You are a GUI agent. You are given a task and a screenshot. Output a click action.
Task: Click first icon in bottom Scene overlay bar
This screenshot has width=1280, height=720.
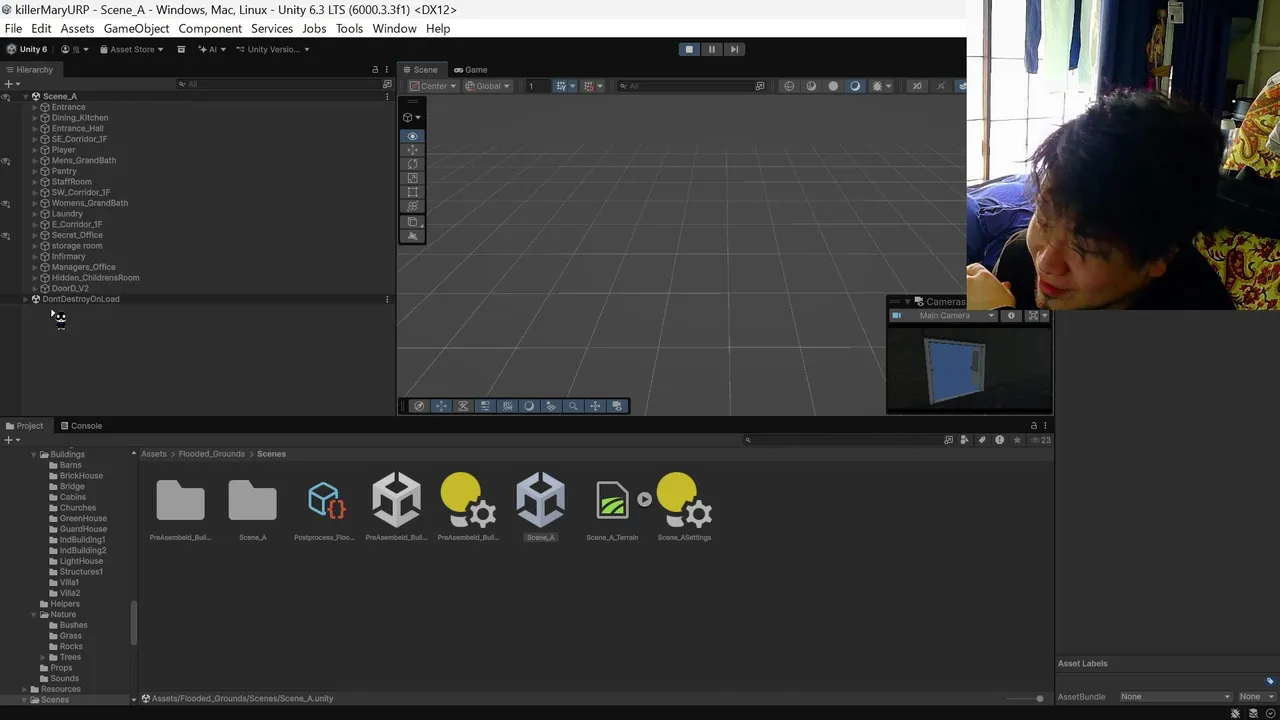[x=419, y=406]
